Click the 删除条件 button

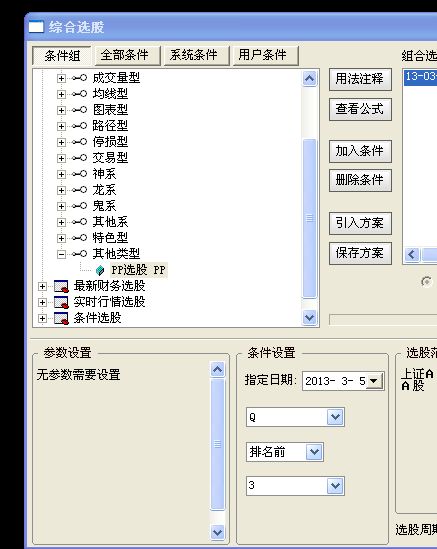pos(360,180)
